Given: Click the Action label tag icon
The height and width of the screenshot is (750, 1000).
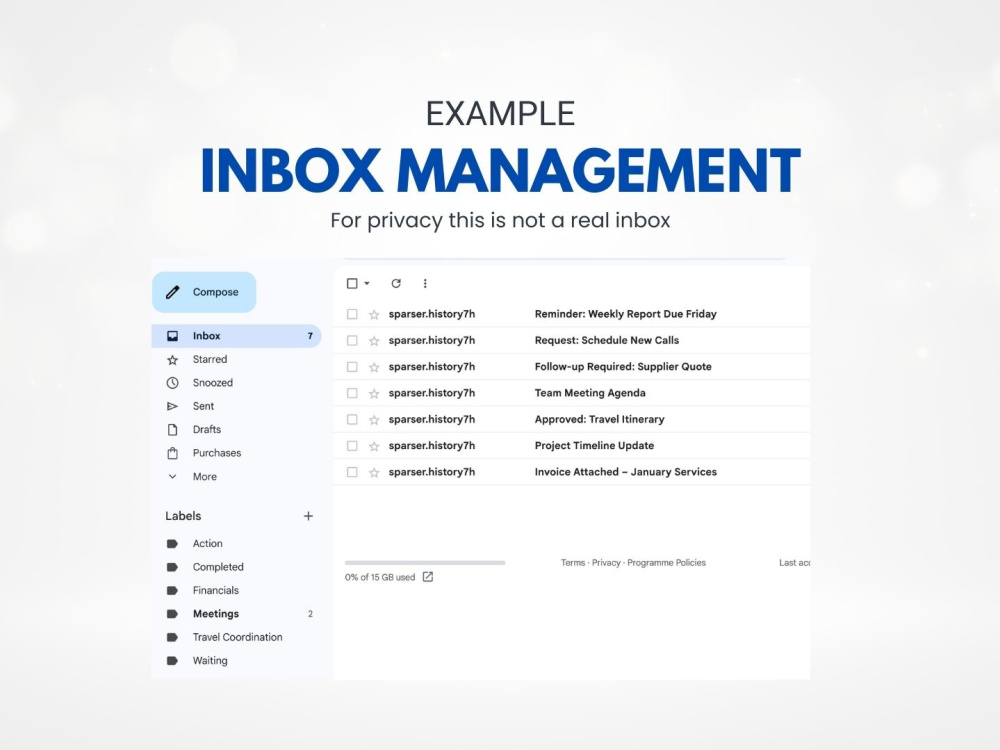Looking at the screenshot, I should (x=172, y=544).
